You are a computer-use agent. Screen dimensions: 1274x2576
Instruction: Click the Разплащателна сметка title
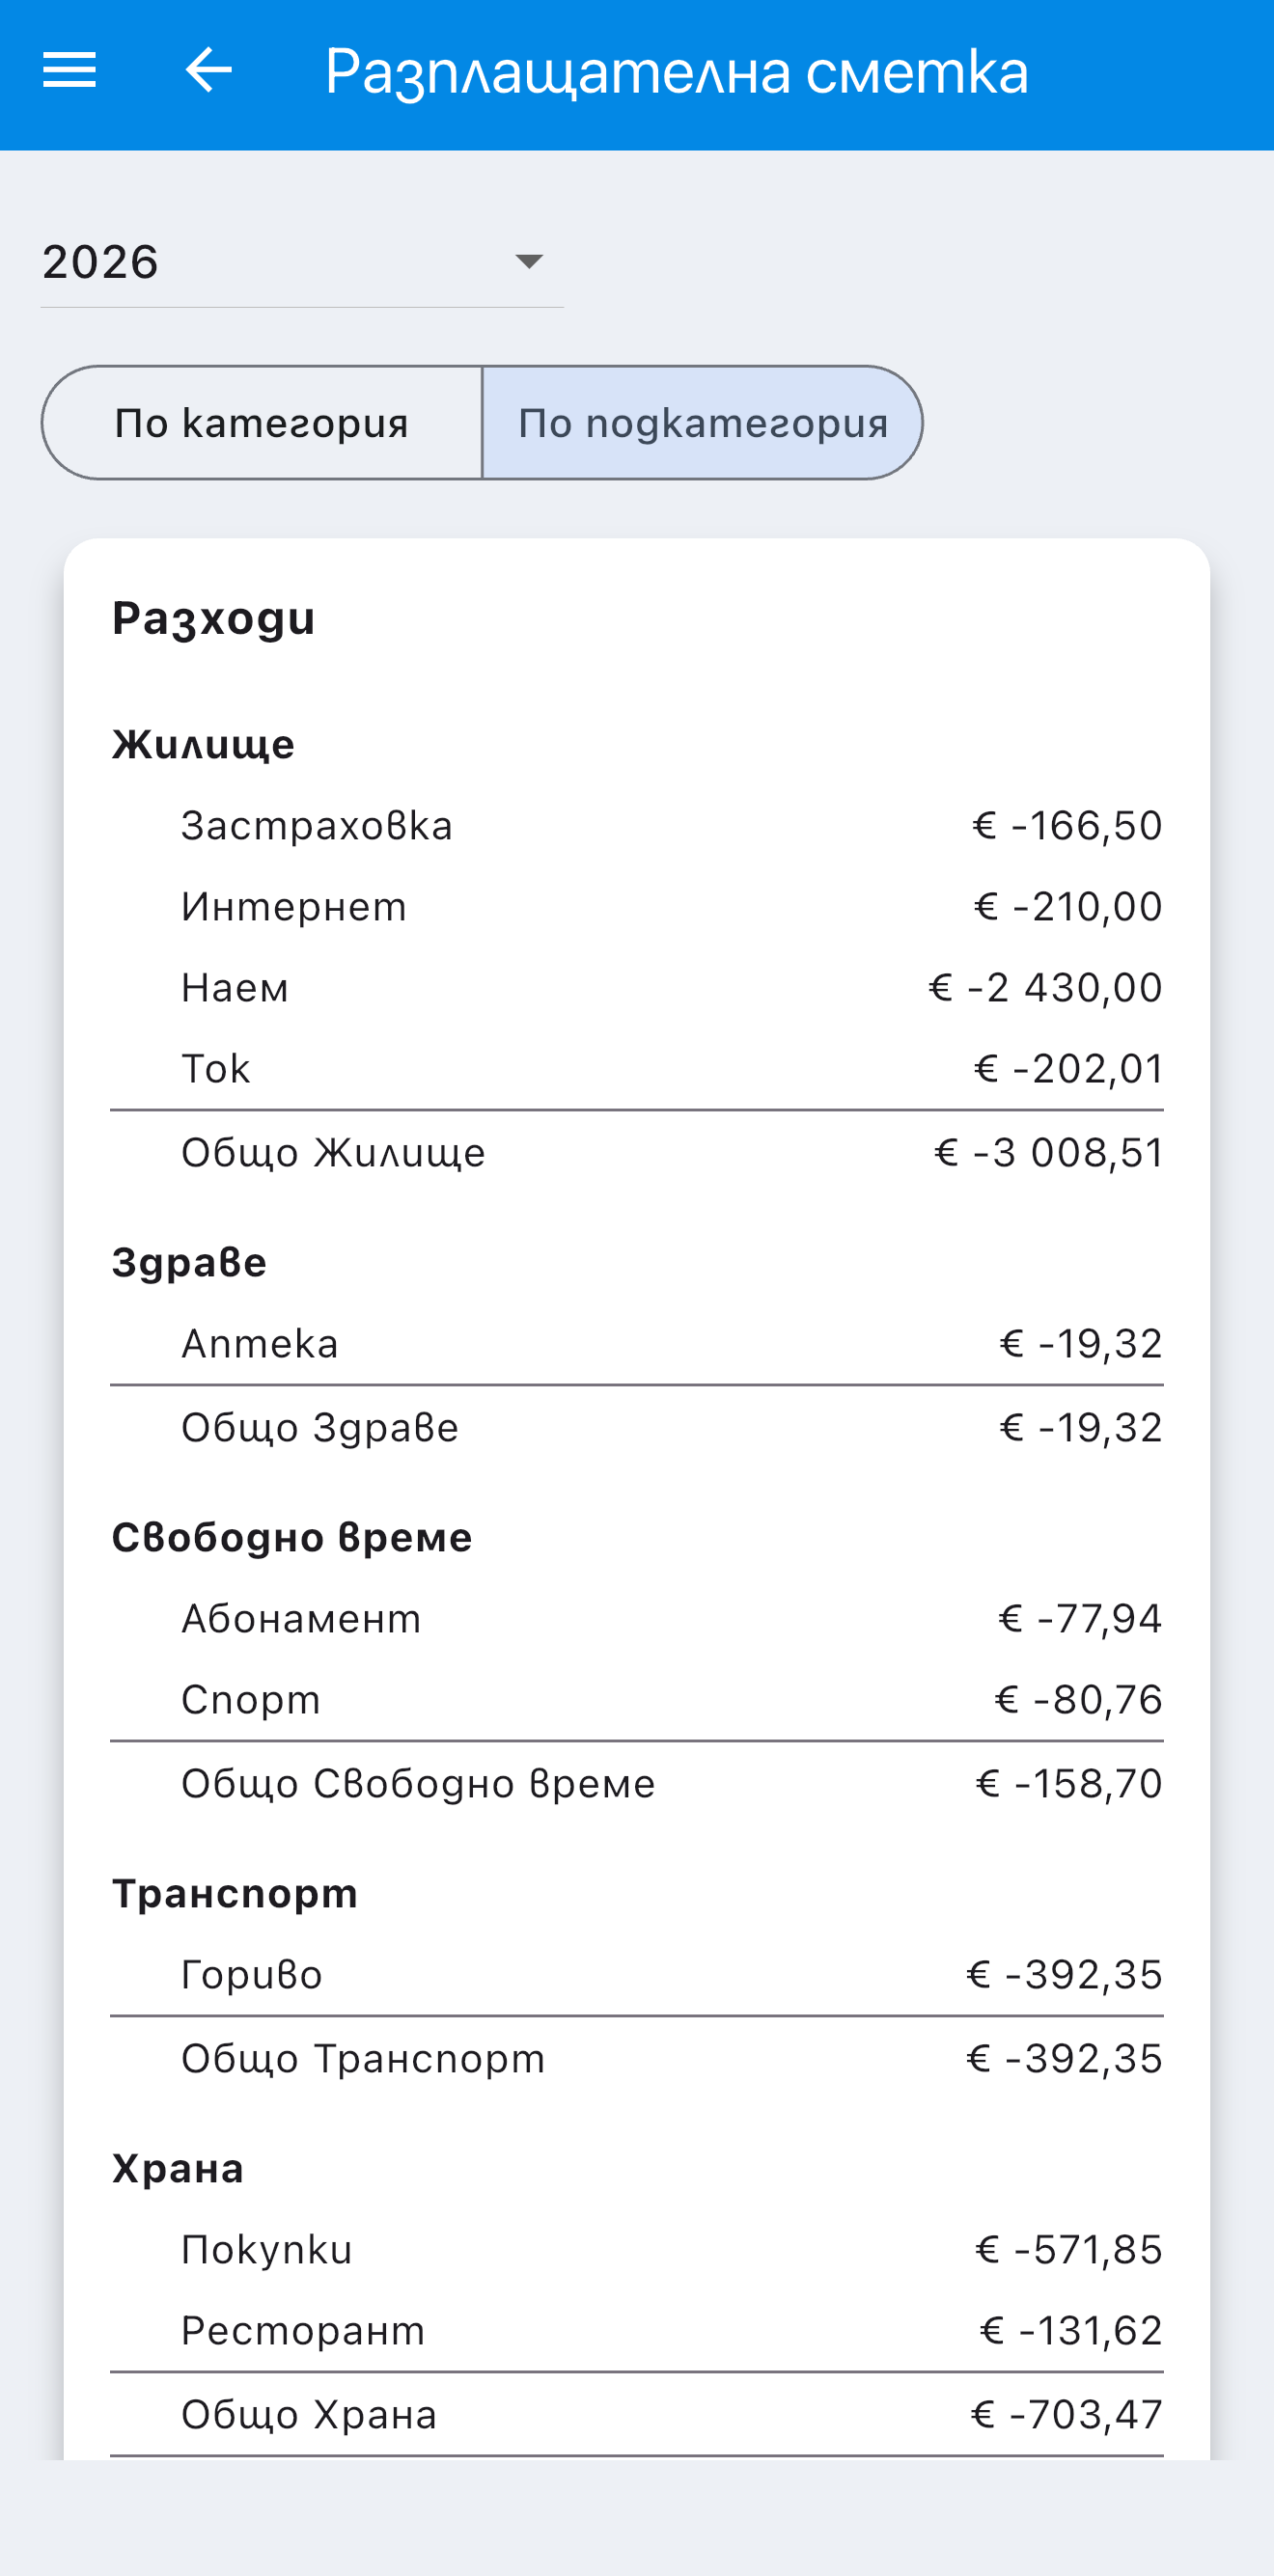pos(677,72)
